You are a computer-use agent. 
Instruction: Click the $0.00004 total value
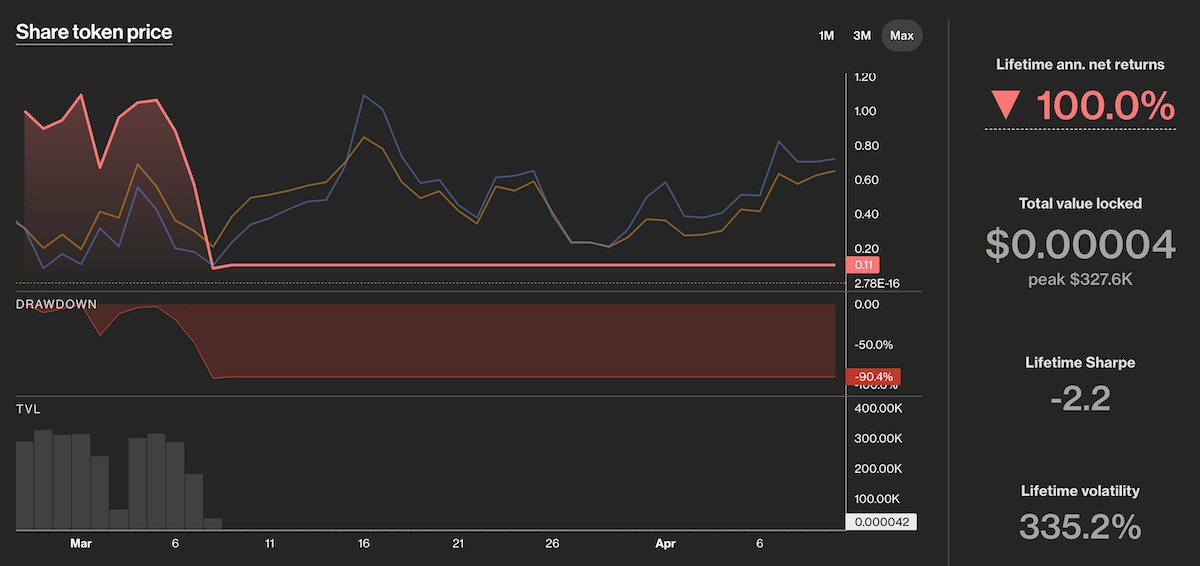[1080, 244]
